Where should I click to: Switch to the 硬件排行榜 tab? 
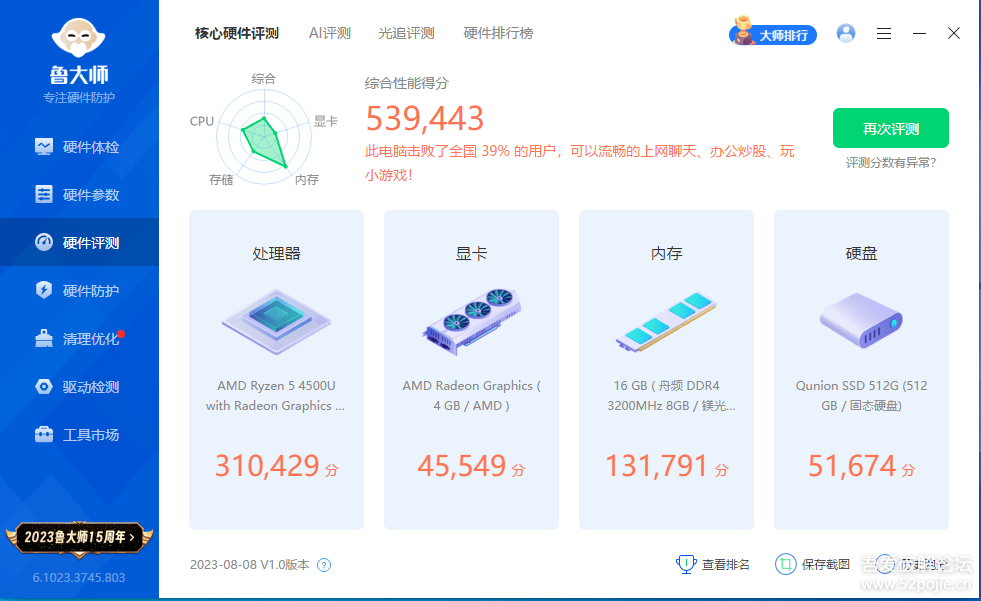tap(498, 33)
